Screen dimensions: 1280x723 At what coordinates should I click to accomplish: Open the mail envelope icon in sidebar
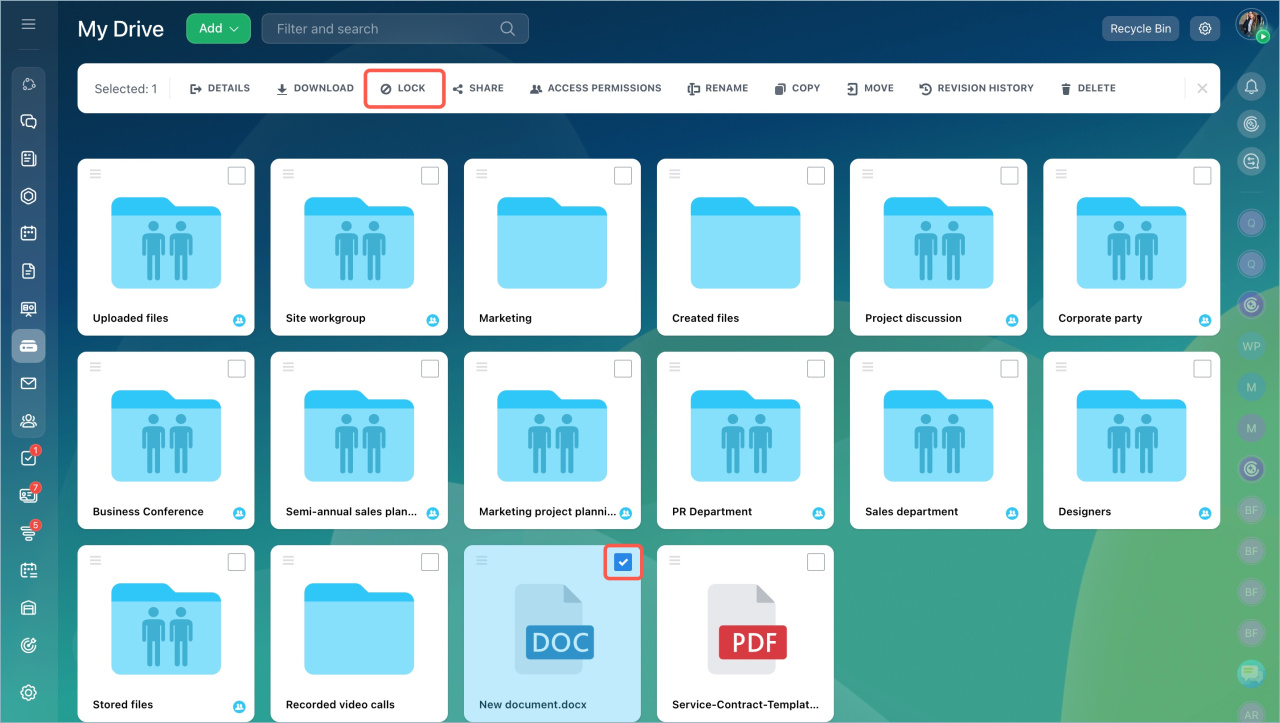point(28,383)
